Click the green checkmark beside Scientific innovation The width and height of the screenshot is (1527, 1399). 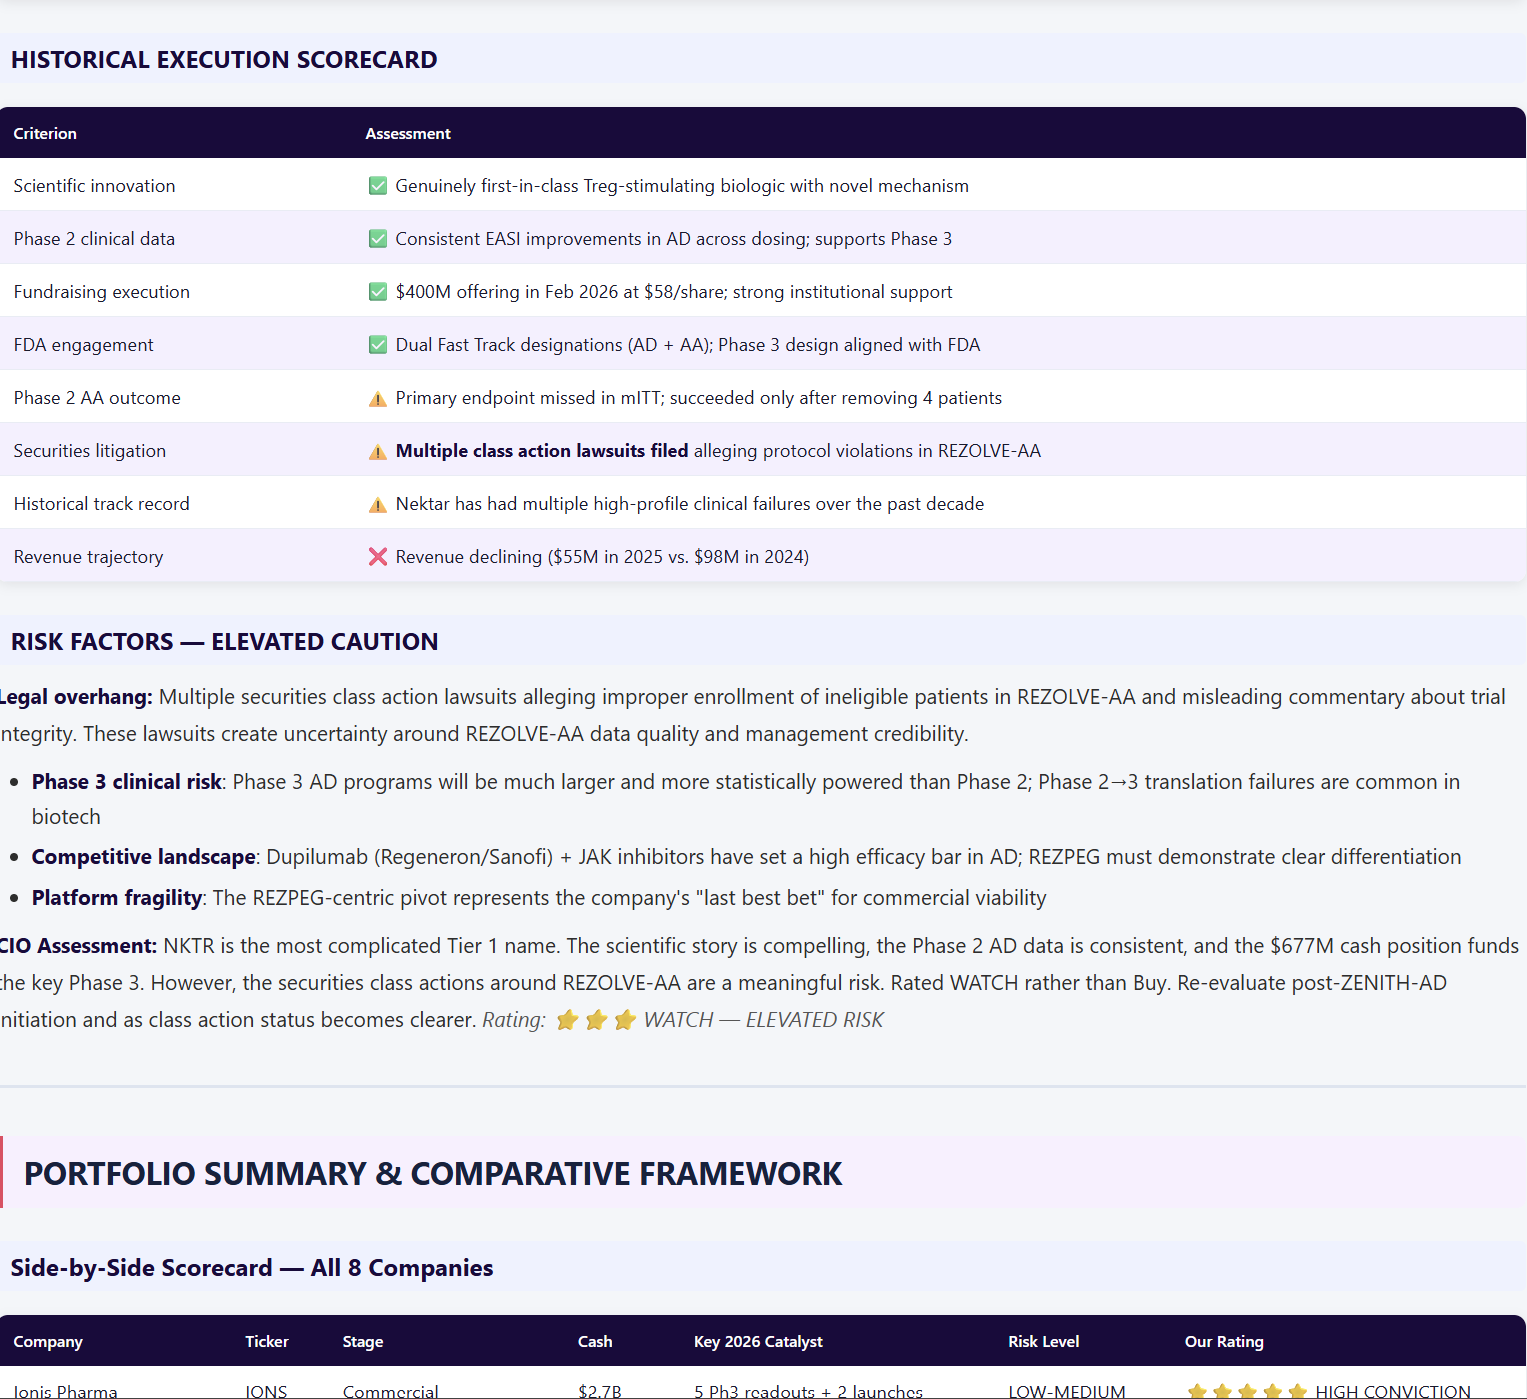(x=378, y=185)
